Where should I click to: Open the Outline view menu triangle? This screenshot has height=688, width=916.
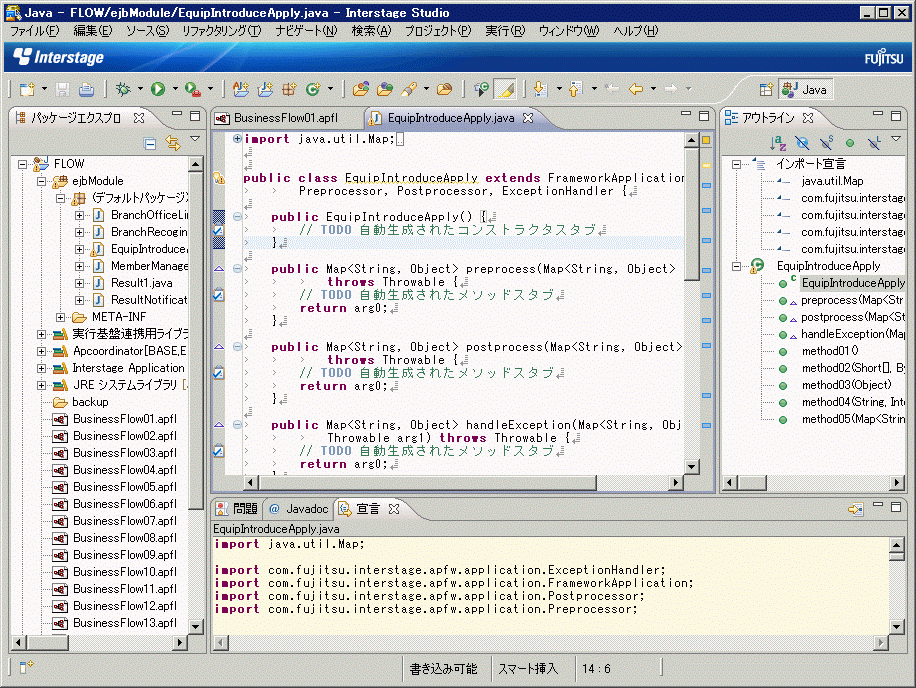pyautogui.click(x=896, y=139)
